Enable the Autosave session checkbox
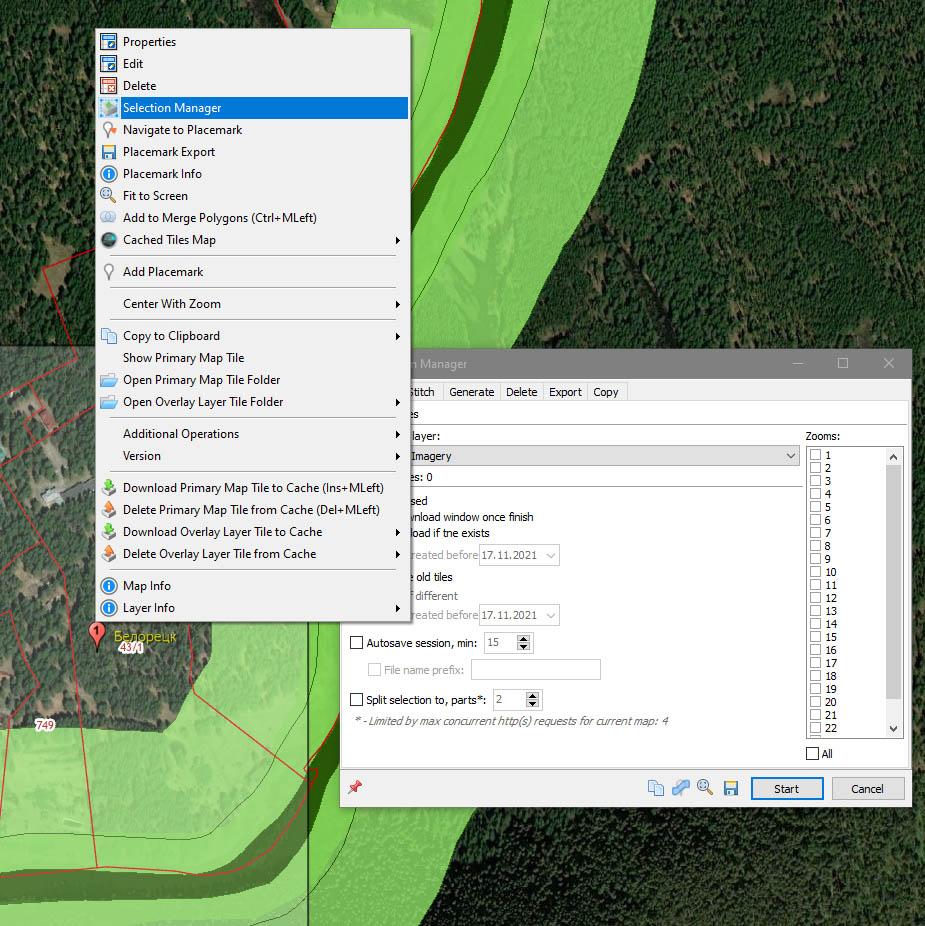925x926 pixels. point(357,643)
